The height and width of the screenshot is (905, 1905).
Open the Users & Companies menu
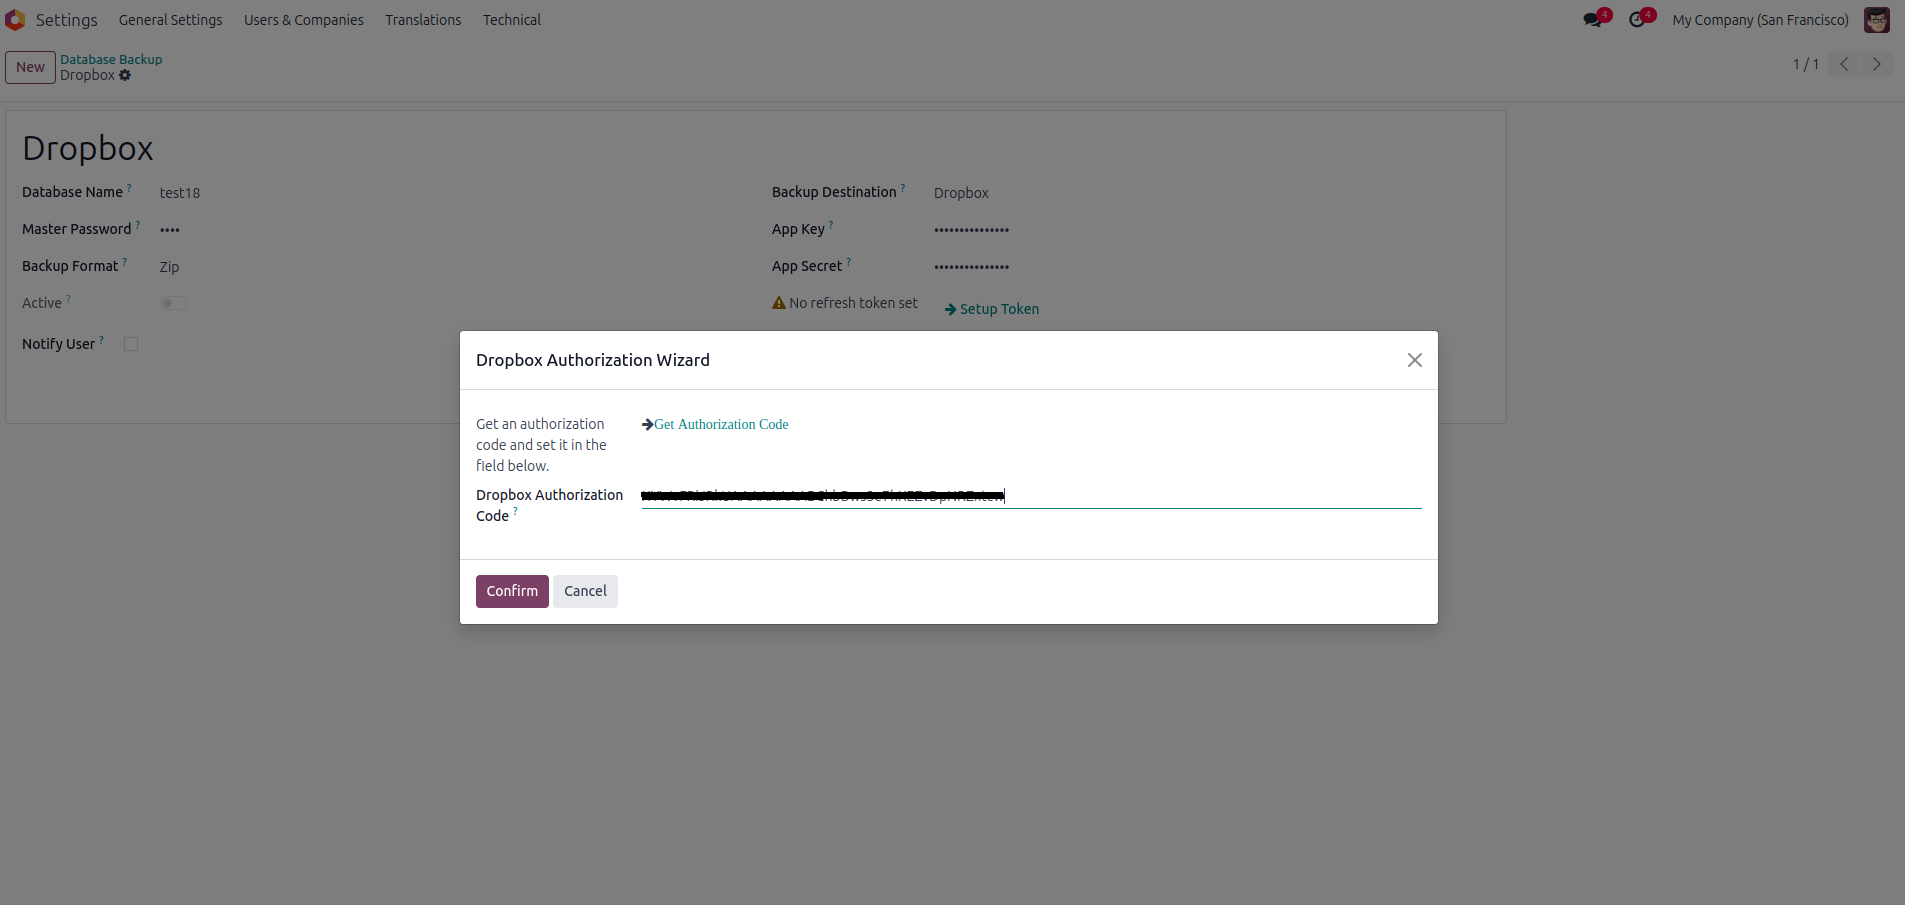[x=304, y=20]
